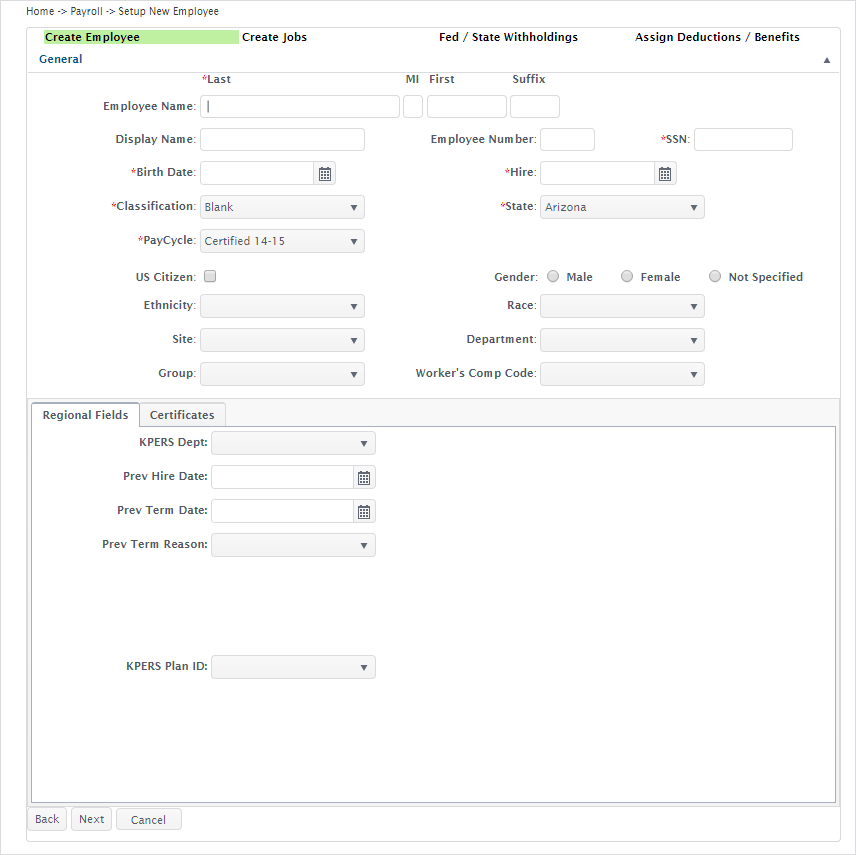This screenshot has height=855, width=856.
Task: Open the Prev Term Date calendar icon
Action: click(364, 512)
